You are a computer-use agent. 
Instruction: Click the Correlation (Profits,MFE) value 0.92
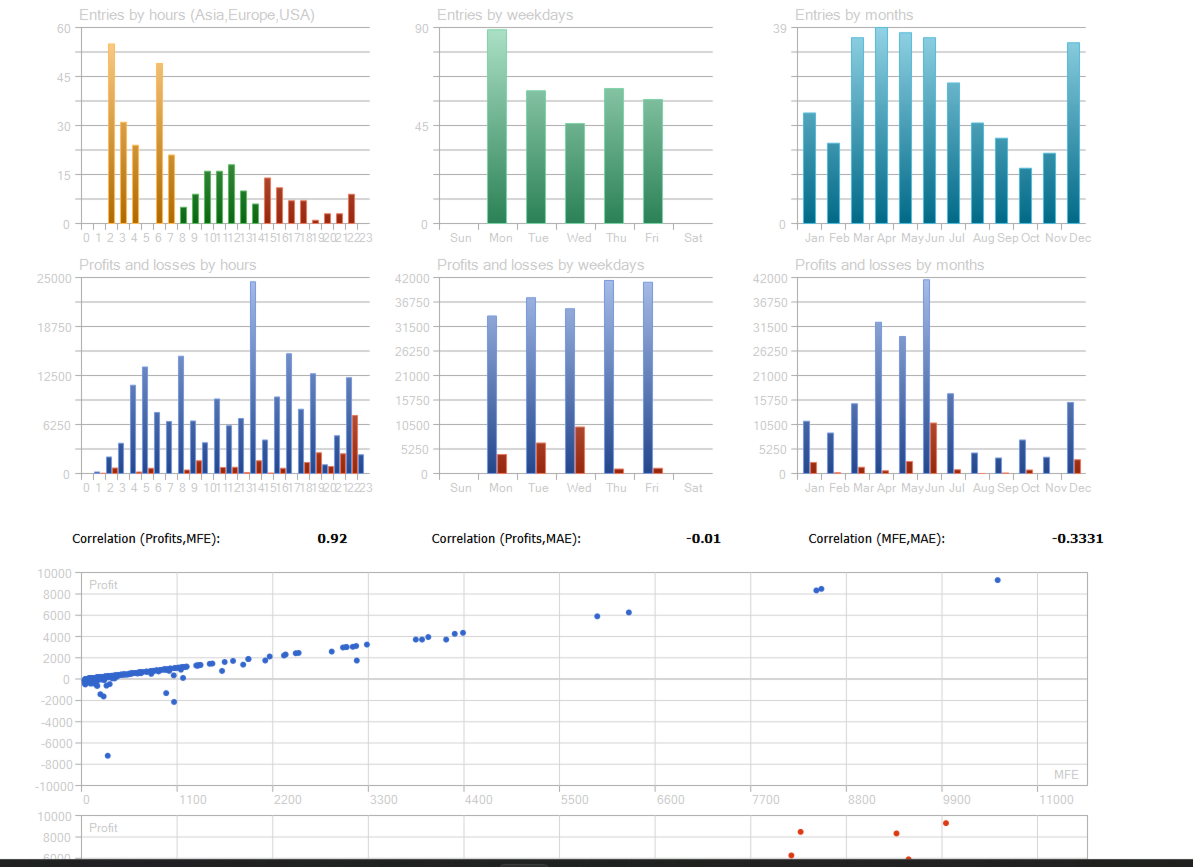332,538
